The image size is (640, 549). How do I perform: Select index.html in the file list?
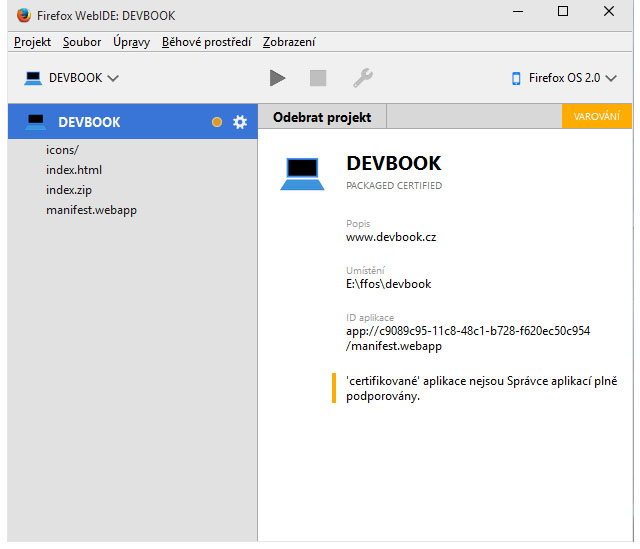click(74, 170)
